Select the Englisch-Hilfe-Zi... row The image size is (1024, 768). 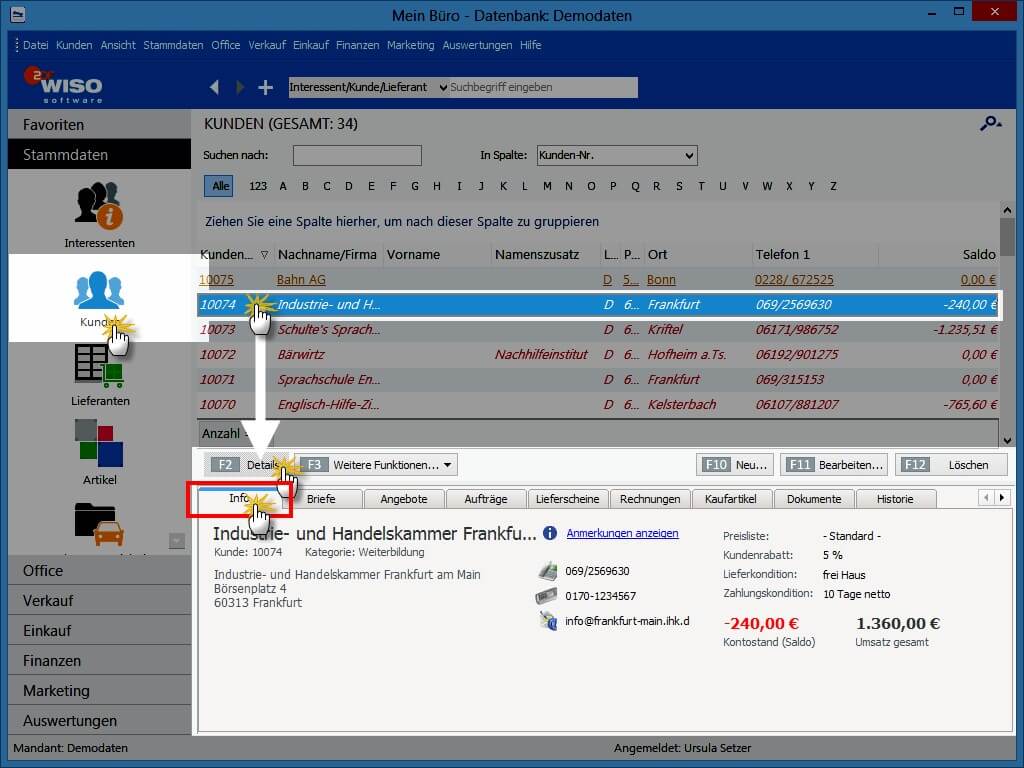click(598, 404)
